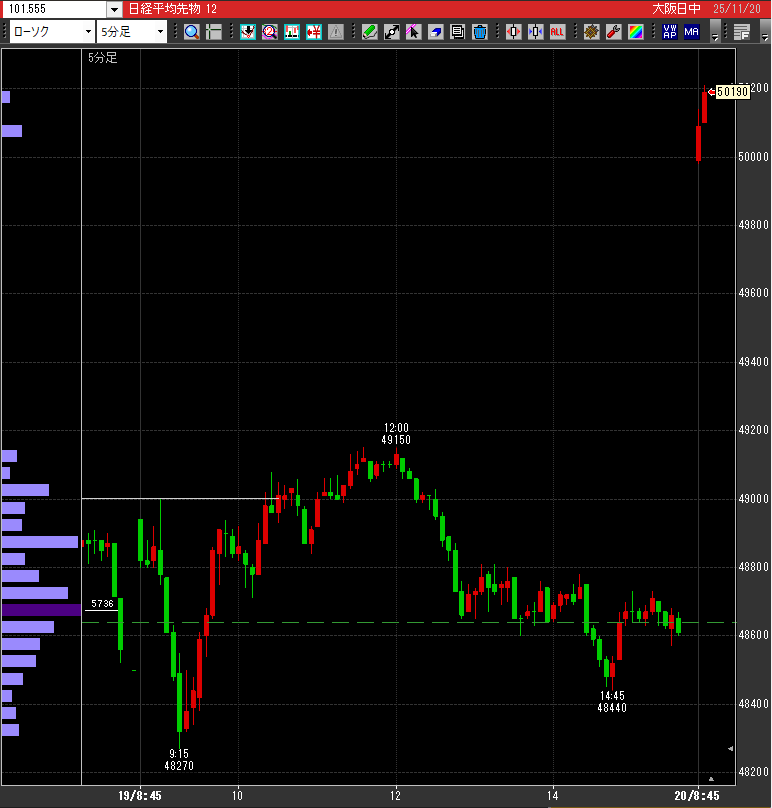Click the dark purple volume profile bar
Viewport: 772px width, 808px height.
(x=41, y=610)
